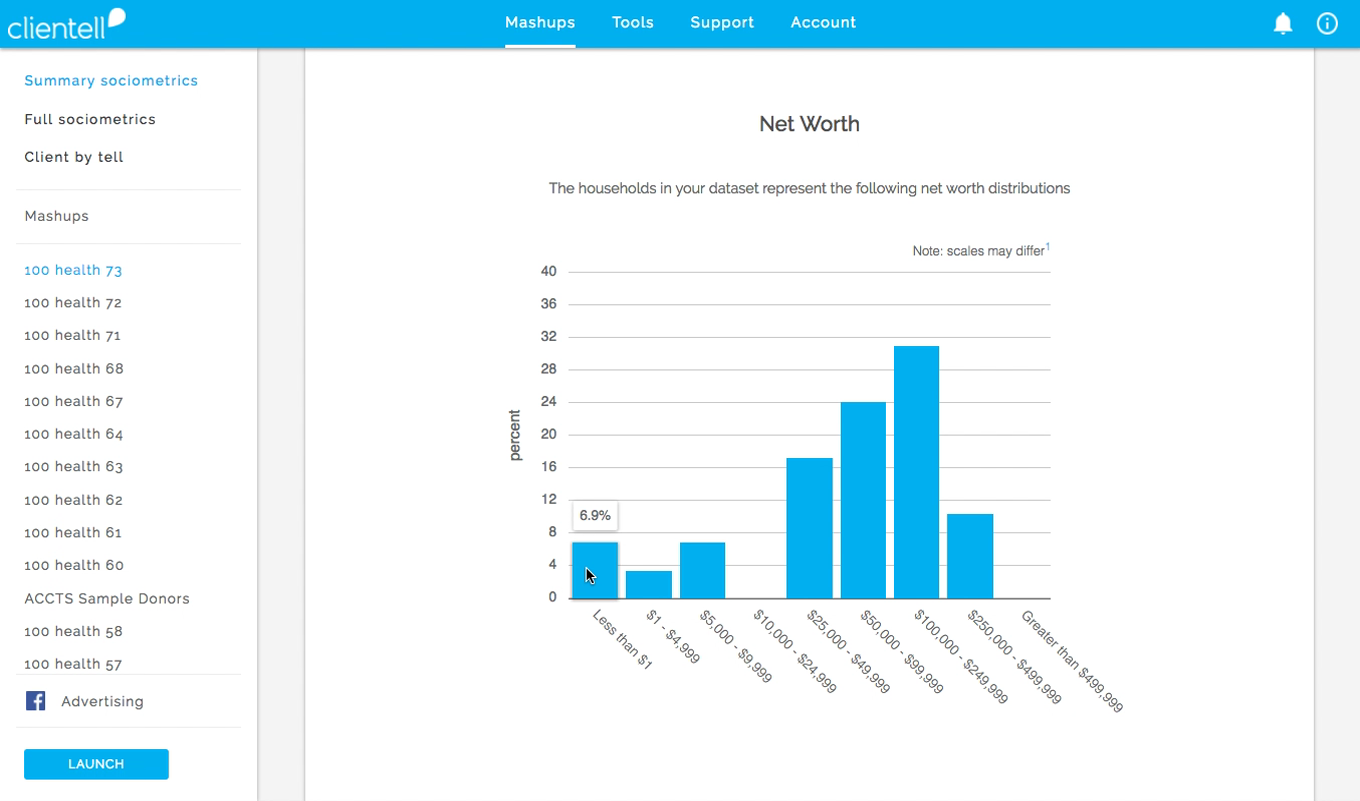This screenshot has width=1360, height=801.
Task: Select the 100 health 60 mashup
Action: click(x=74, y=566)
